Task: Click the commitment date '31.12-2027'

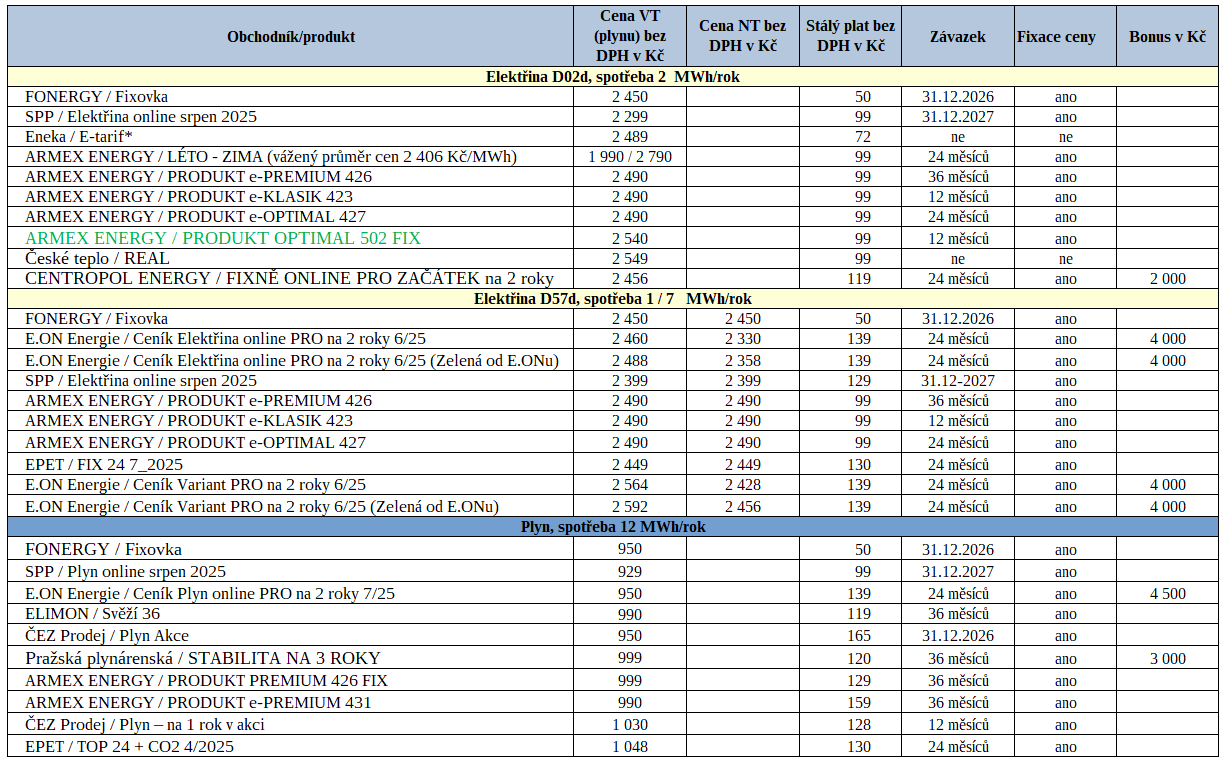Action: click(x=958, y=381)
